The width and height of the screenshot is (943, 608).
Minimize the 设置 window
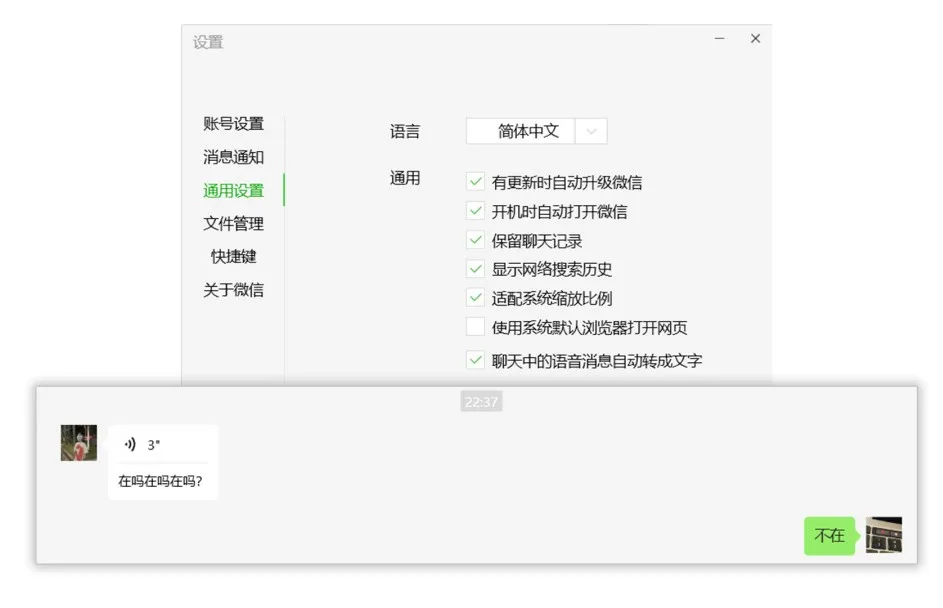point(719,38)
